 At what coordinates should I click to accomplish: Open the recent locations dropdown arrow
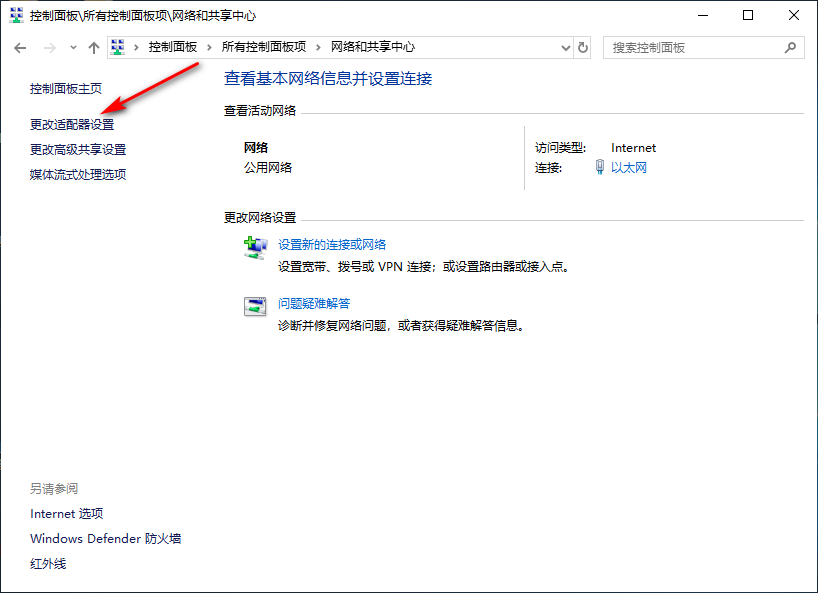coord(72,48)
